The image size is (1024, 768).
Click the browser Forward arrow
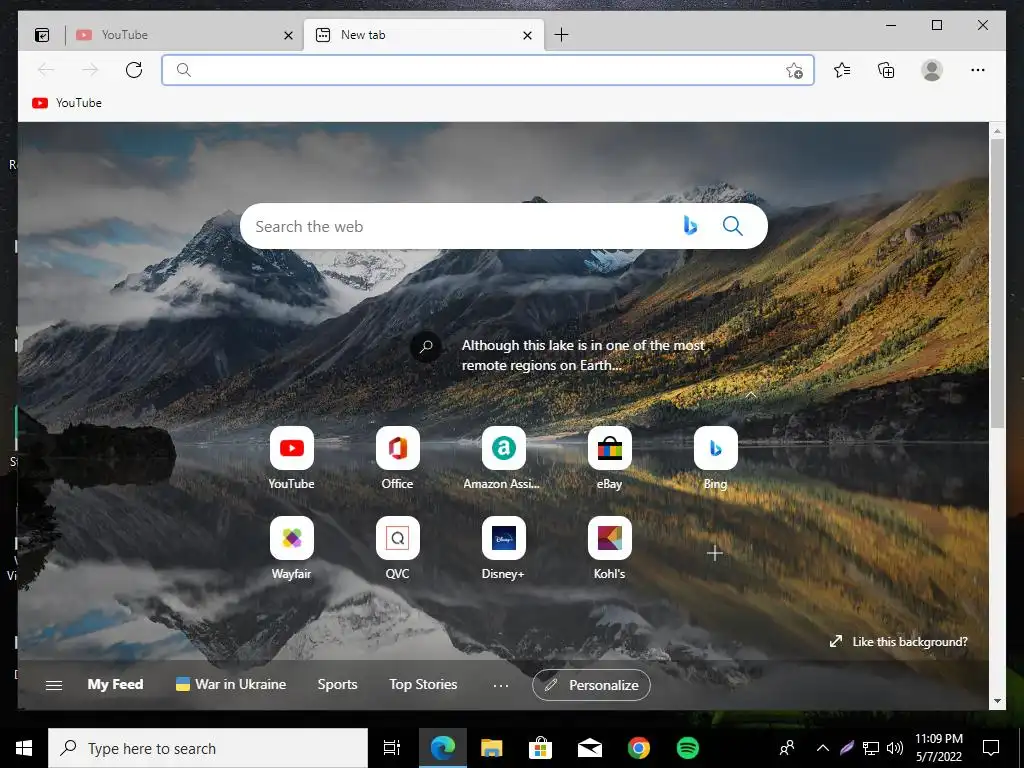pyautogui.click(x=90, y=70)
